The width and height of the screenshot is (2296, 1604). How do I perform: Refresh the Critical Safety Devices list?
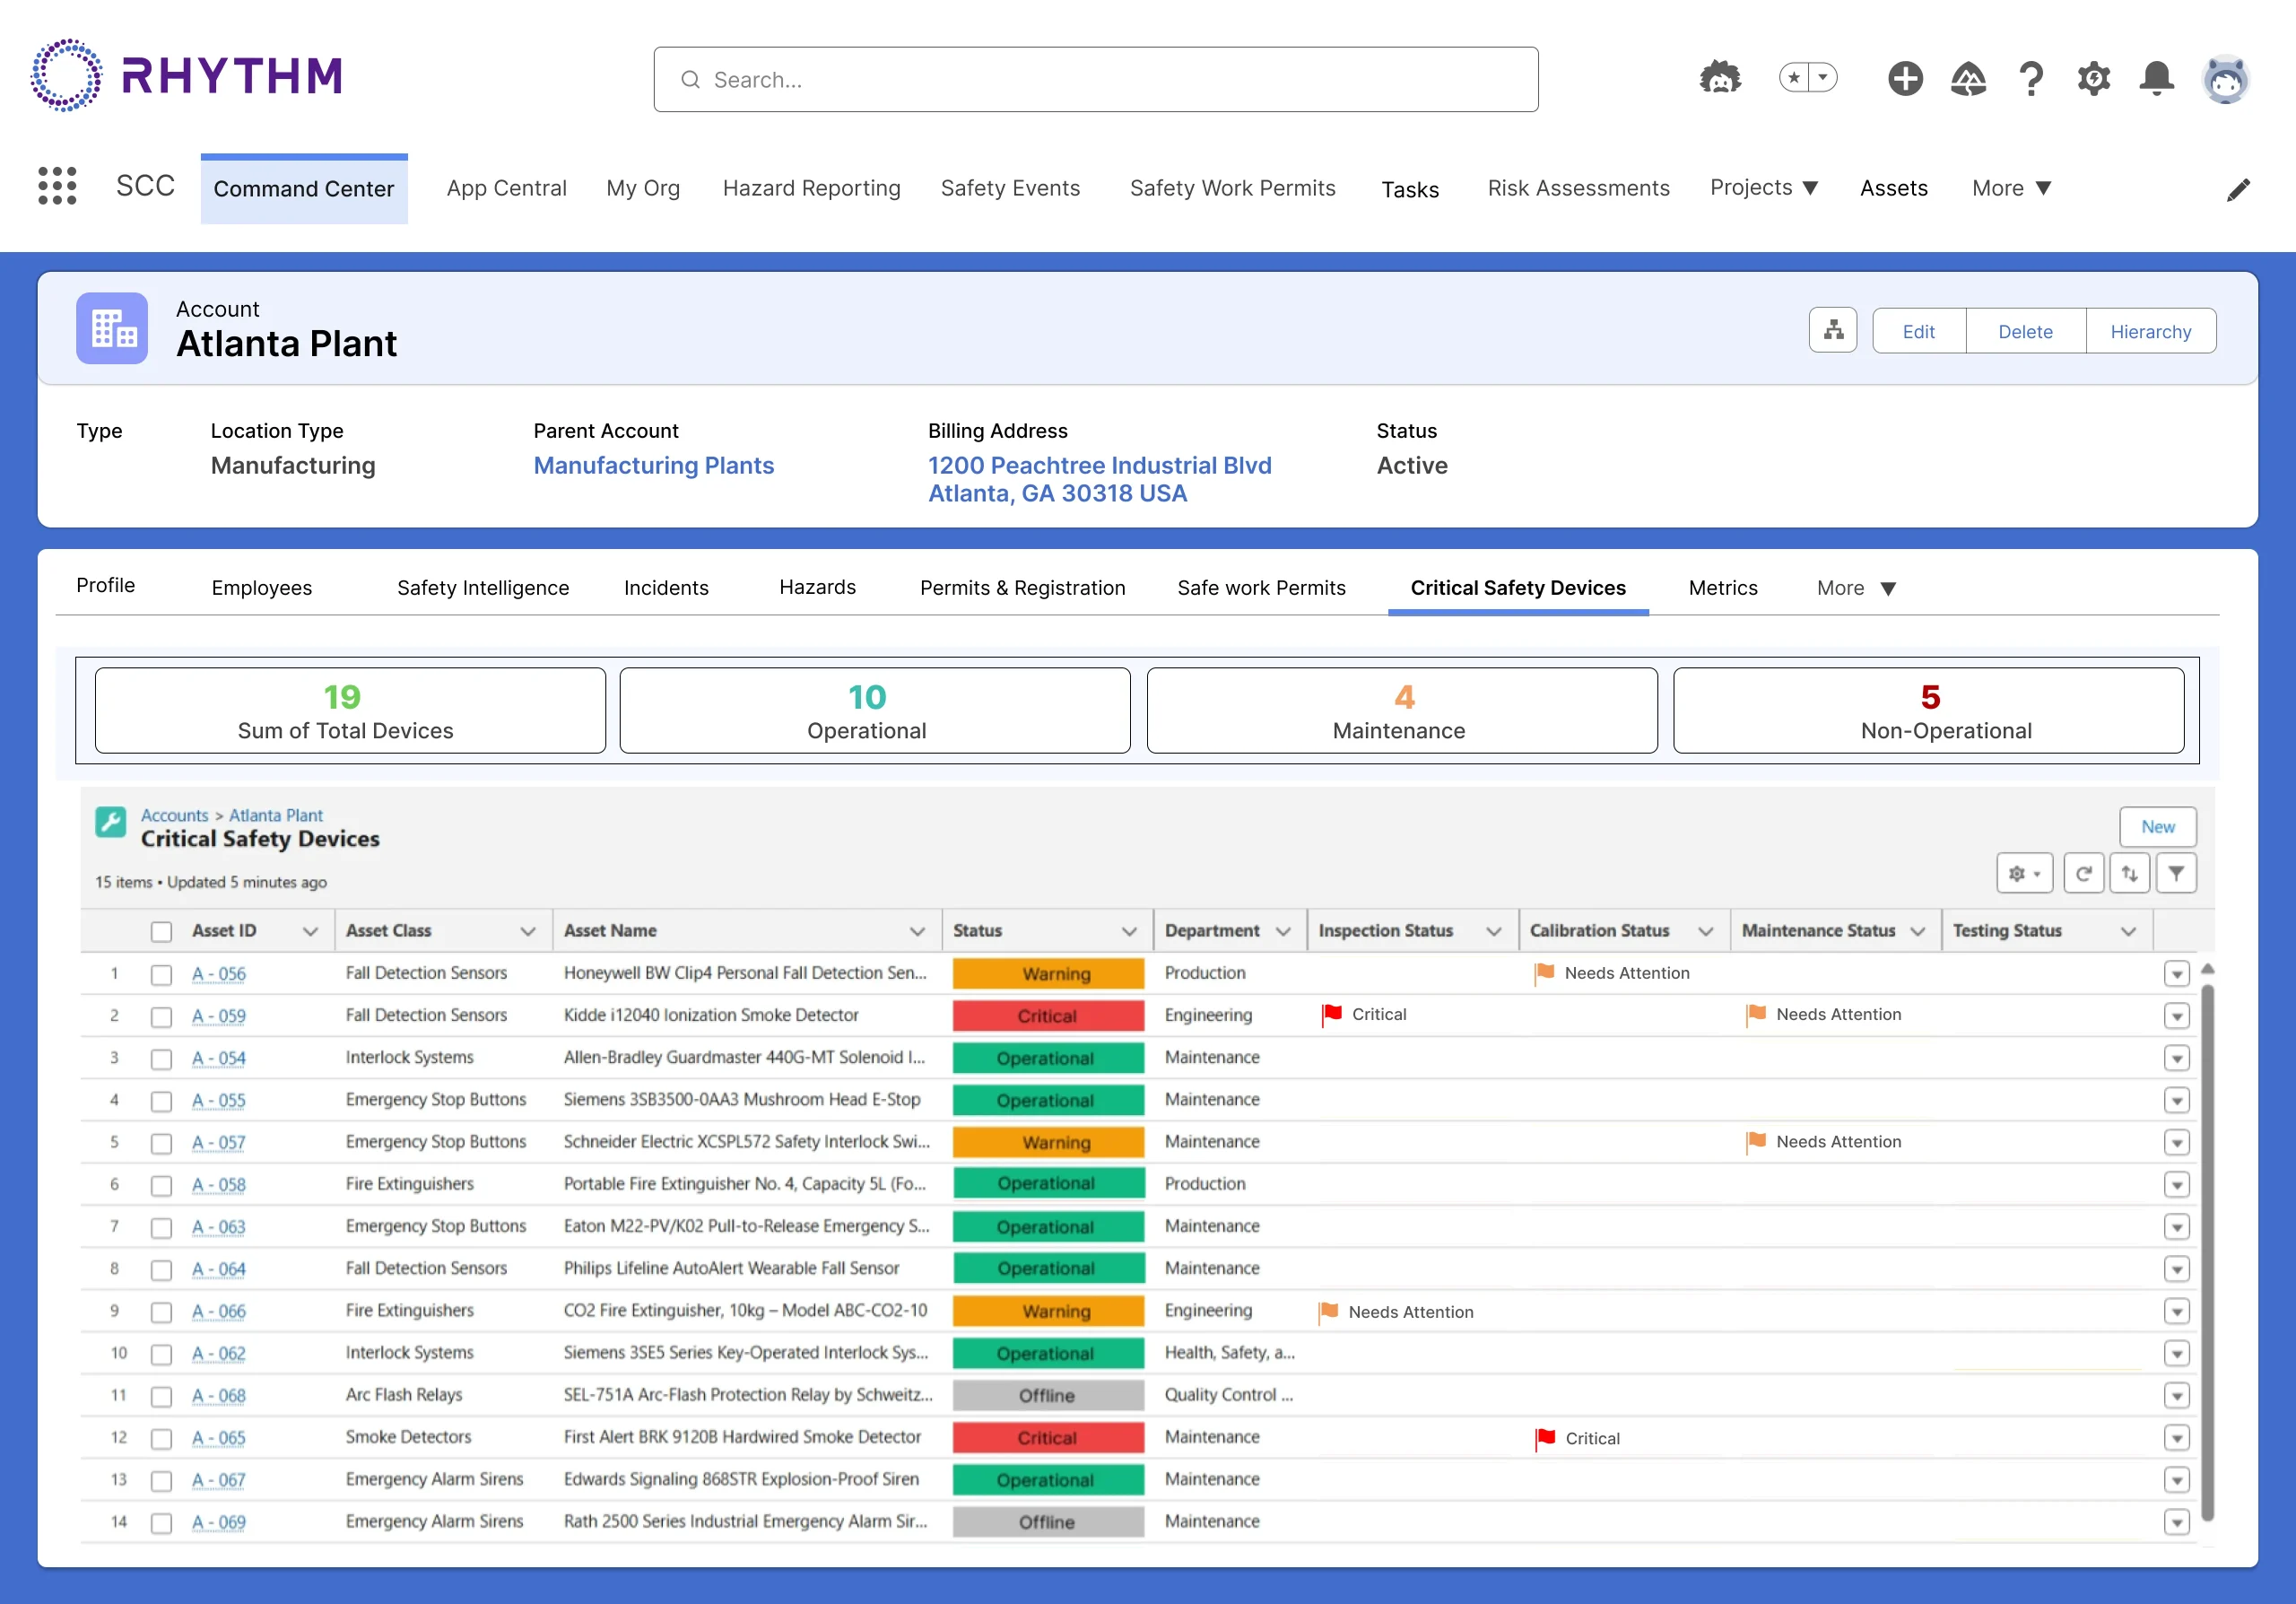2084,873
